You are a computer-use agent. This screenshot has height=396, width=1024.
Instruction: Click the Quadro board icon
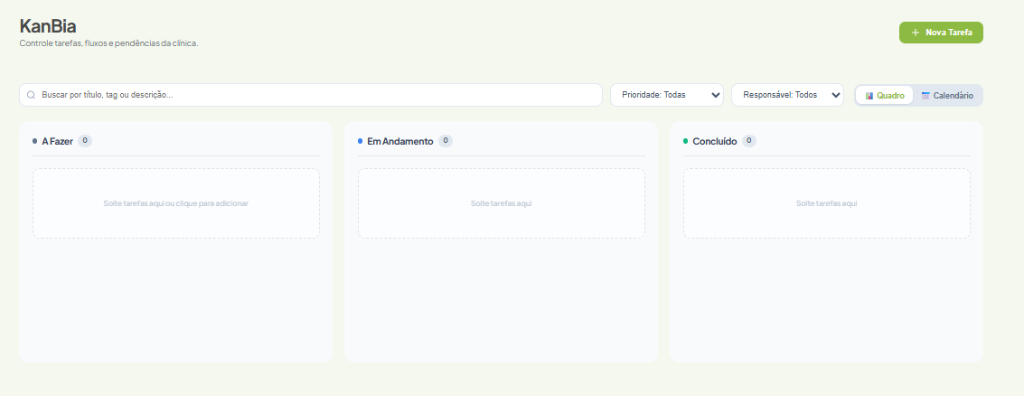[869, 95]
